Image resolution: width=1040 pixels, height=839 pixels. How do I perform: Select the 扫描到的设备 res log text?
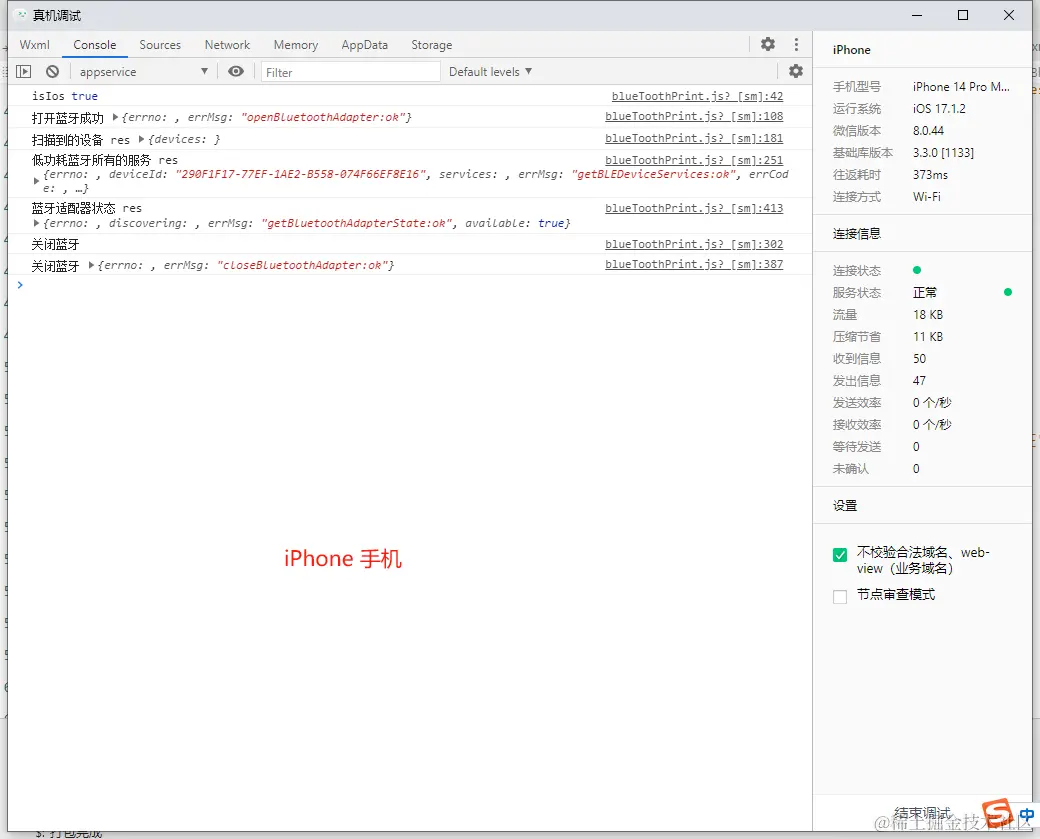tap(80, 140)
